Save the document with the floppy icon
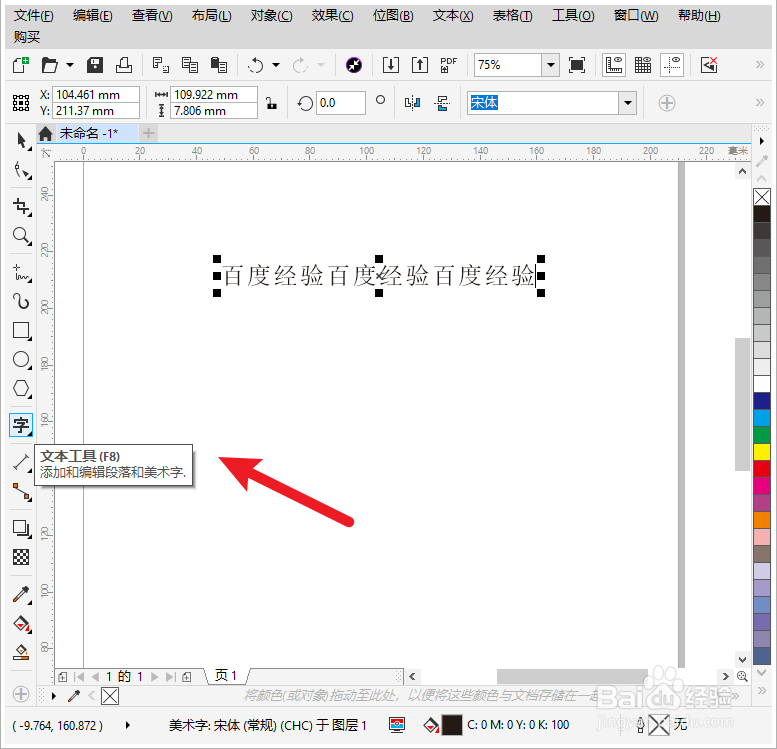The width and height of the screenshot is (777, 749). coord(95,65)
